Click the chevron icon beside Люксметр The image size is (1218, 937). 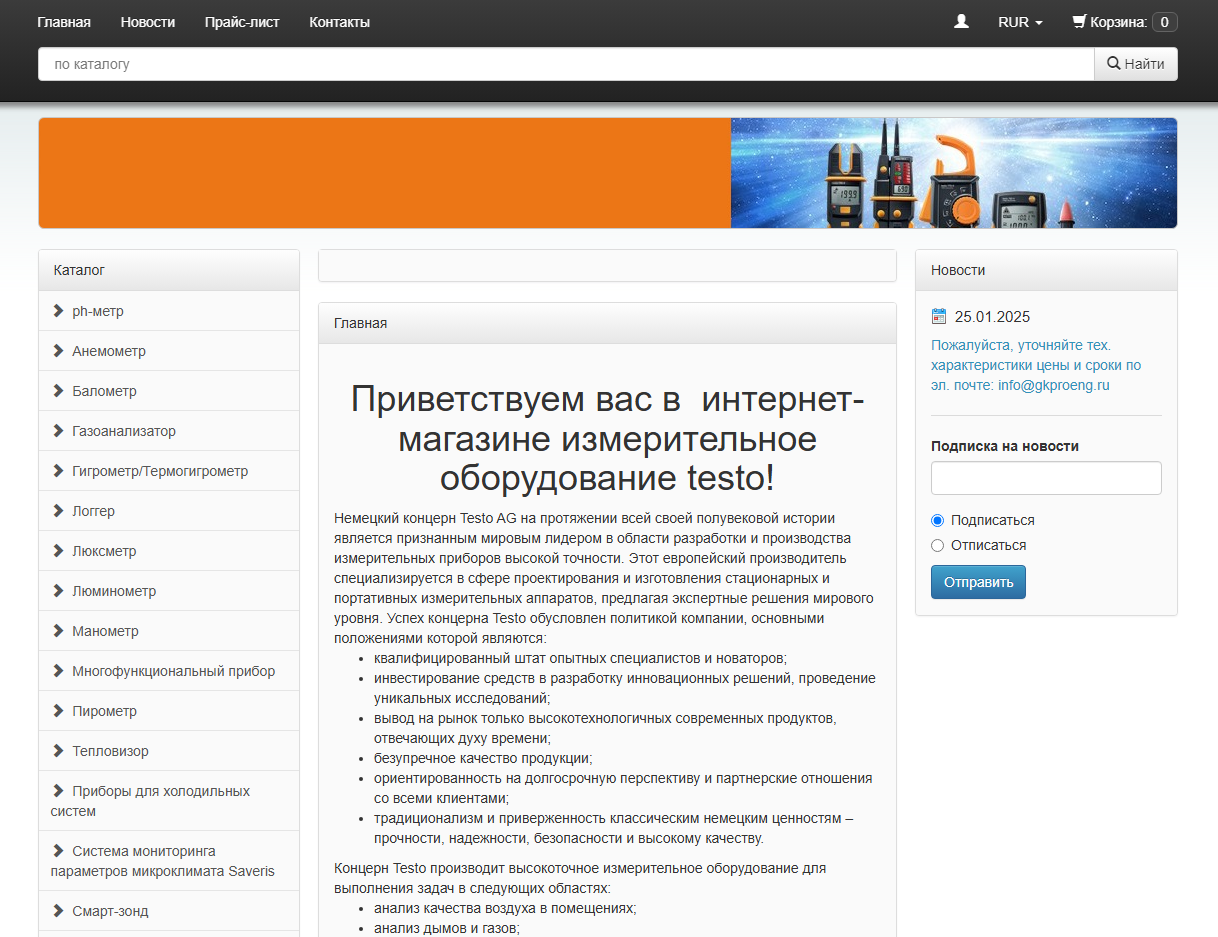[x=58, y=551]
